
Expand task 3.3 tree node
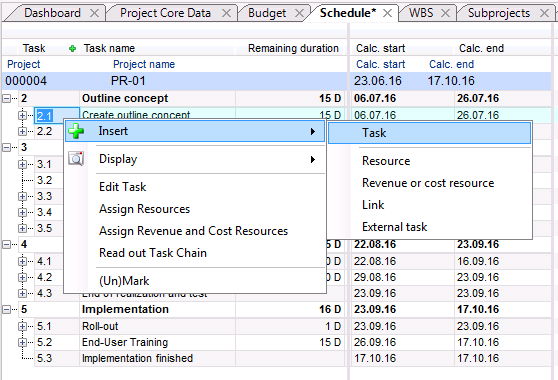22,196
